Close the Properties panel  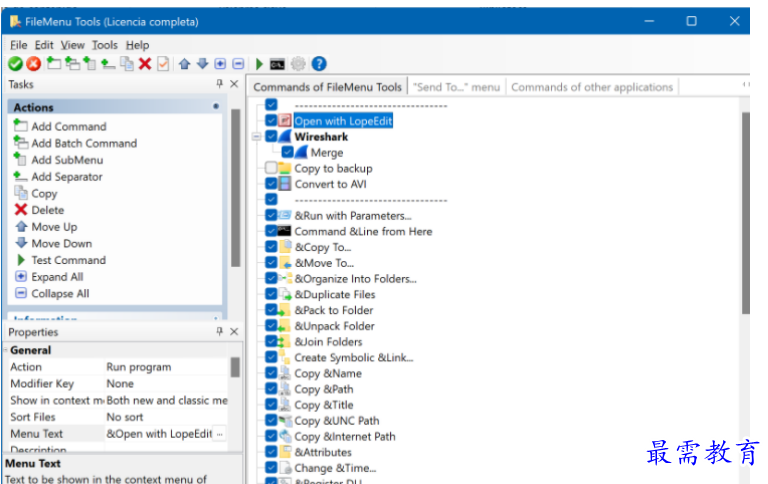[x=234, y=332]
